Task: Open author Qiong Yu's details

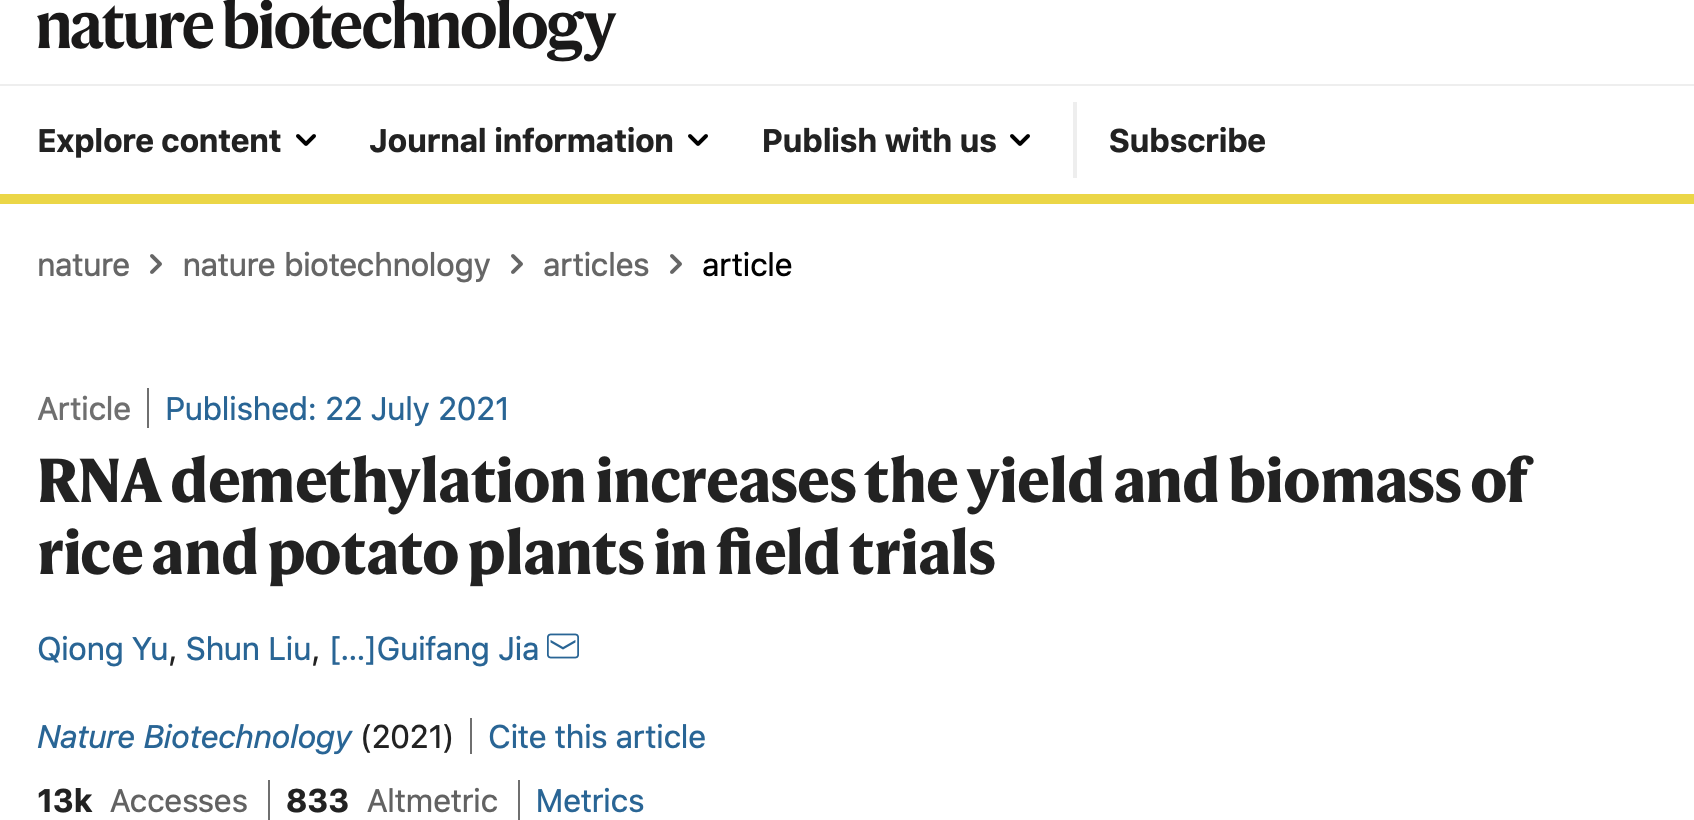Action: [x=103, y=649]
